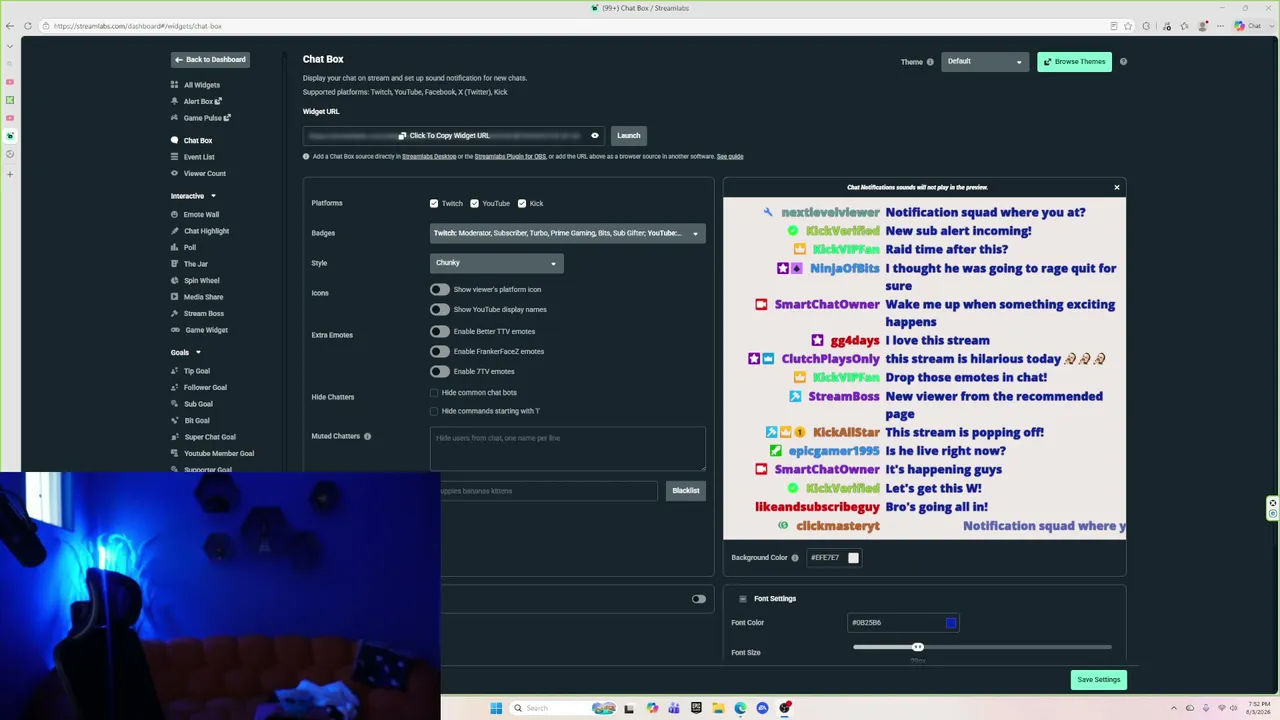
Task: Open Stream Boss hammer icon
Action: pos(174,313)
